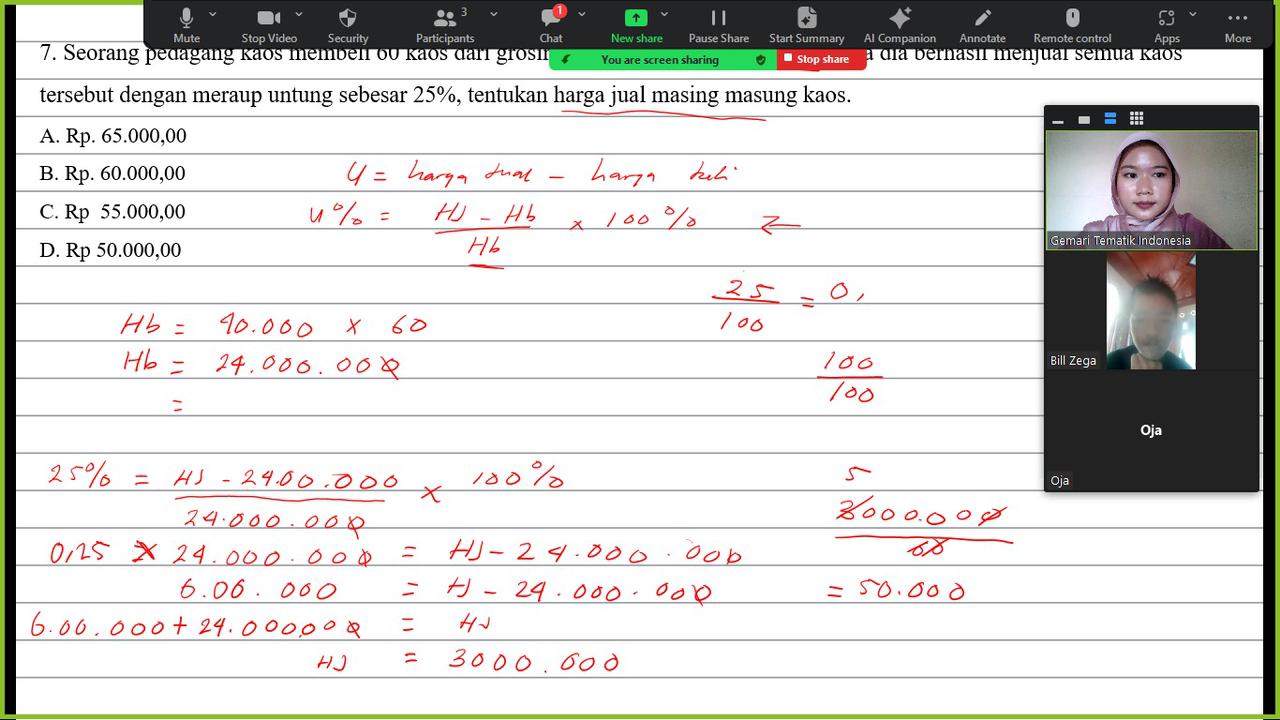Open the Annotate pencil tool

click(982, 18)
